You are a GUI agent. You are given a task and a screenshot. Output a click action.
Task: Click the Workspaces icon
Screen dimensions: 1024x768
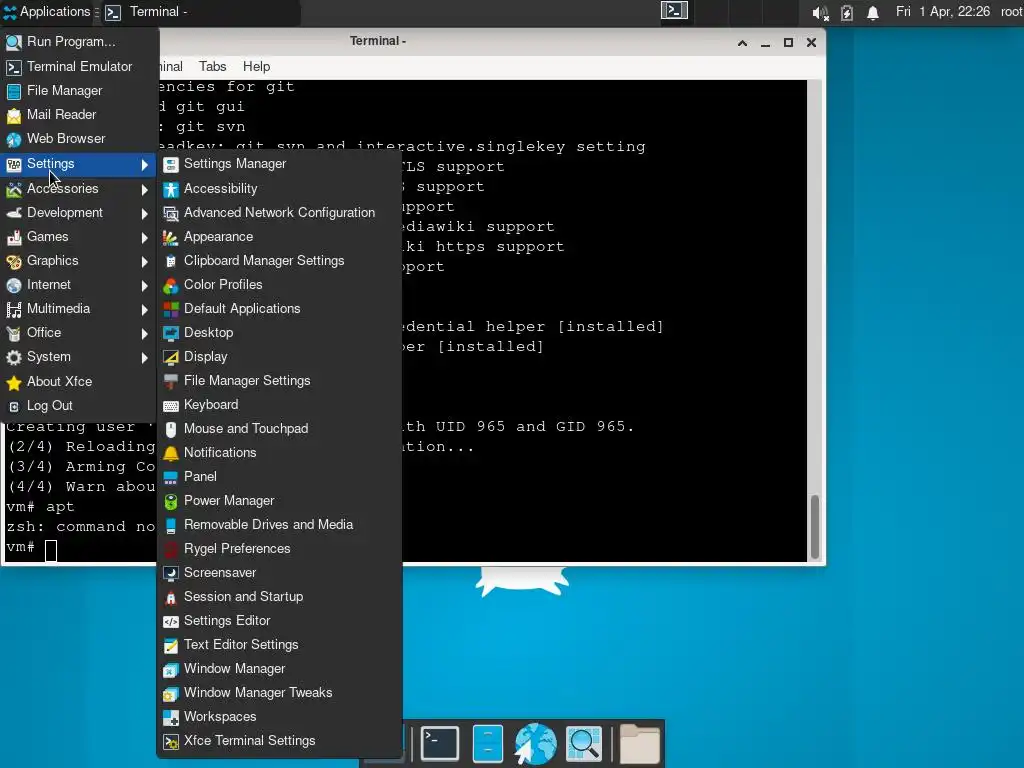pyautogui.click(x=170, y=718)
